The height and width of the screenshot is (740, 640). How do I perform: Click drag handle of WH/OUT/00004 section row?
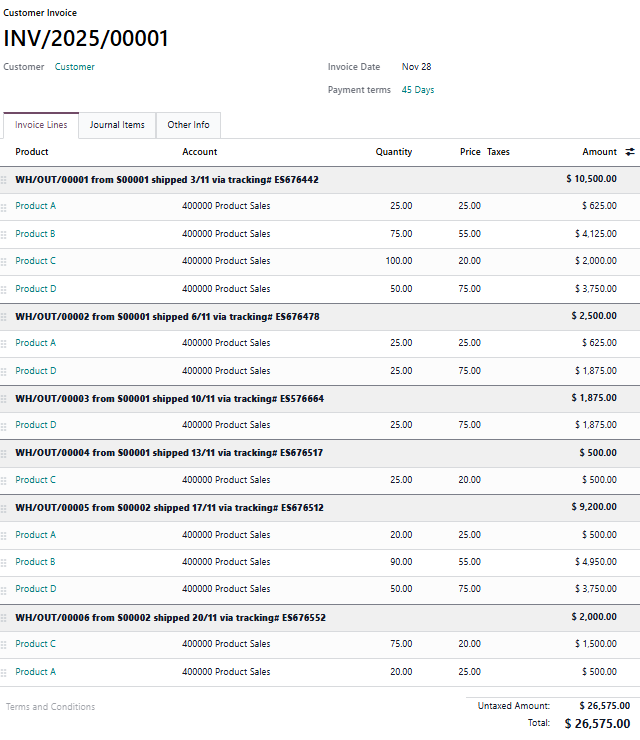coord(4,453)
